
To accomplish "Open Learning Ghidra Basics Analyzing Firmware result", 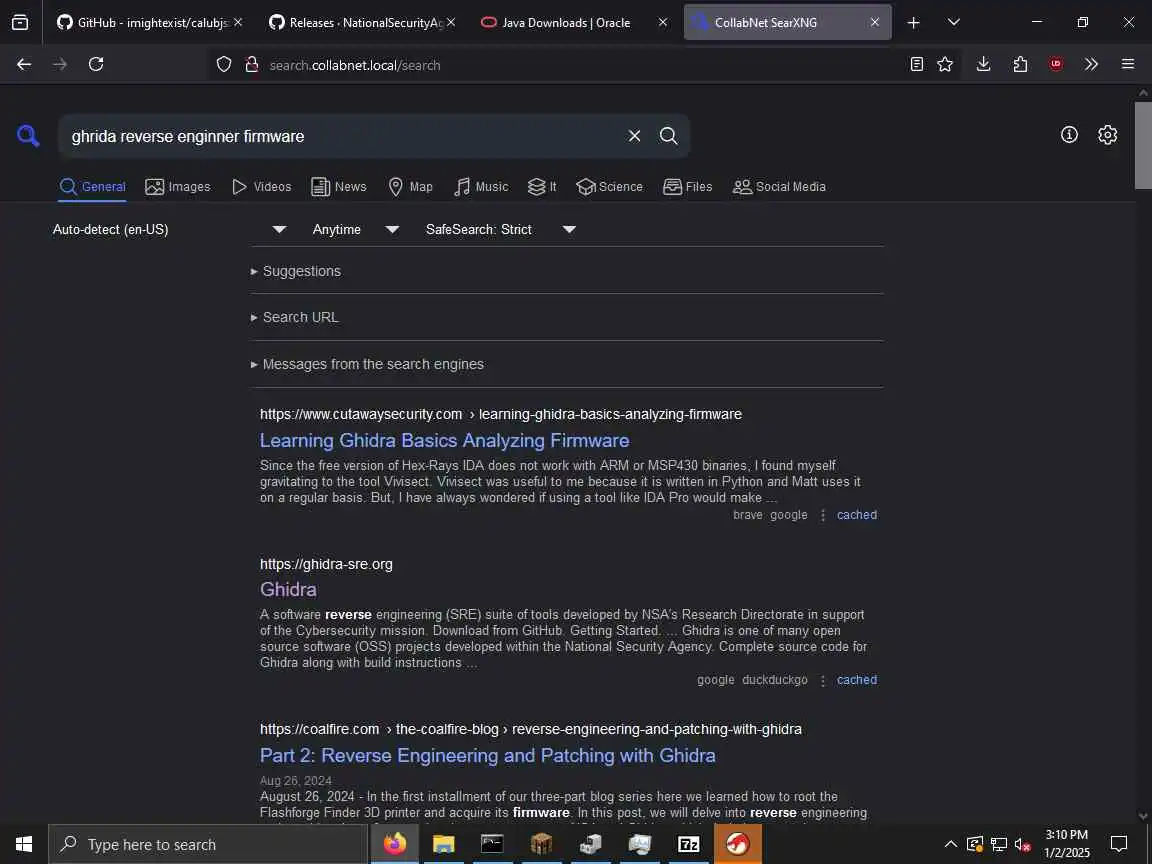I will 444,440.
